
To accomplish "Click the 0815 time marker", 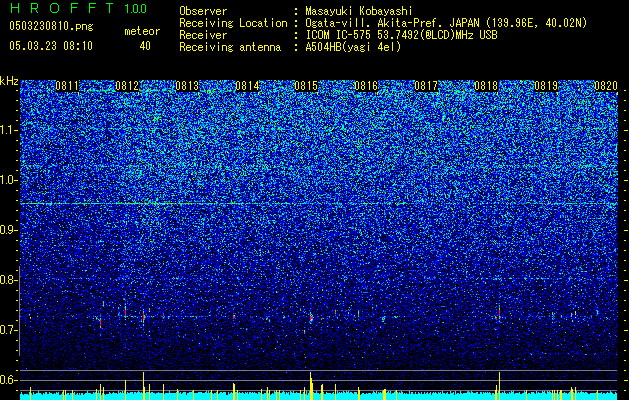I will coord(306,86).
